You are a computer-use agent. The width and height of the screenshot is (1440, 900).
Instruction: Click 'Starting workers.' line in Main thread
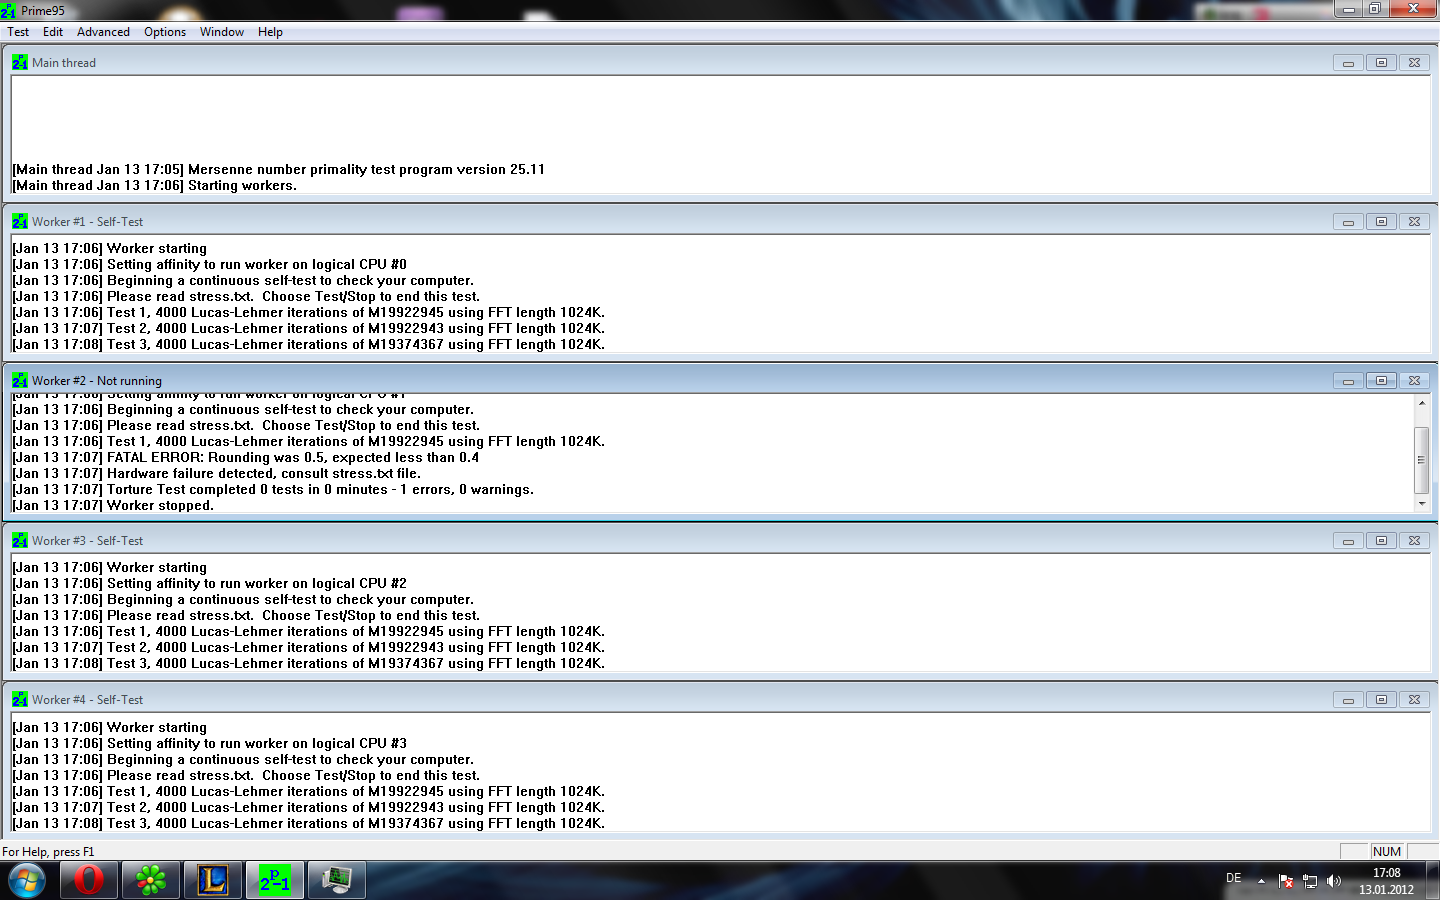[155, 185]
